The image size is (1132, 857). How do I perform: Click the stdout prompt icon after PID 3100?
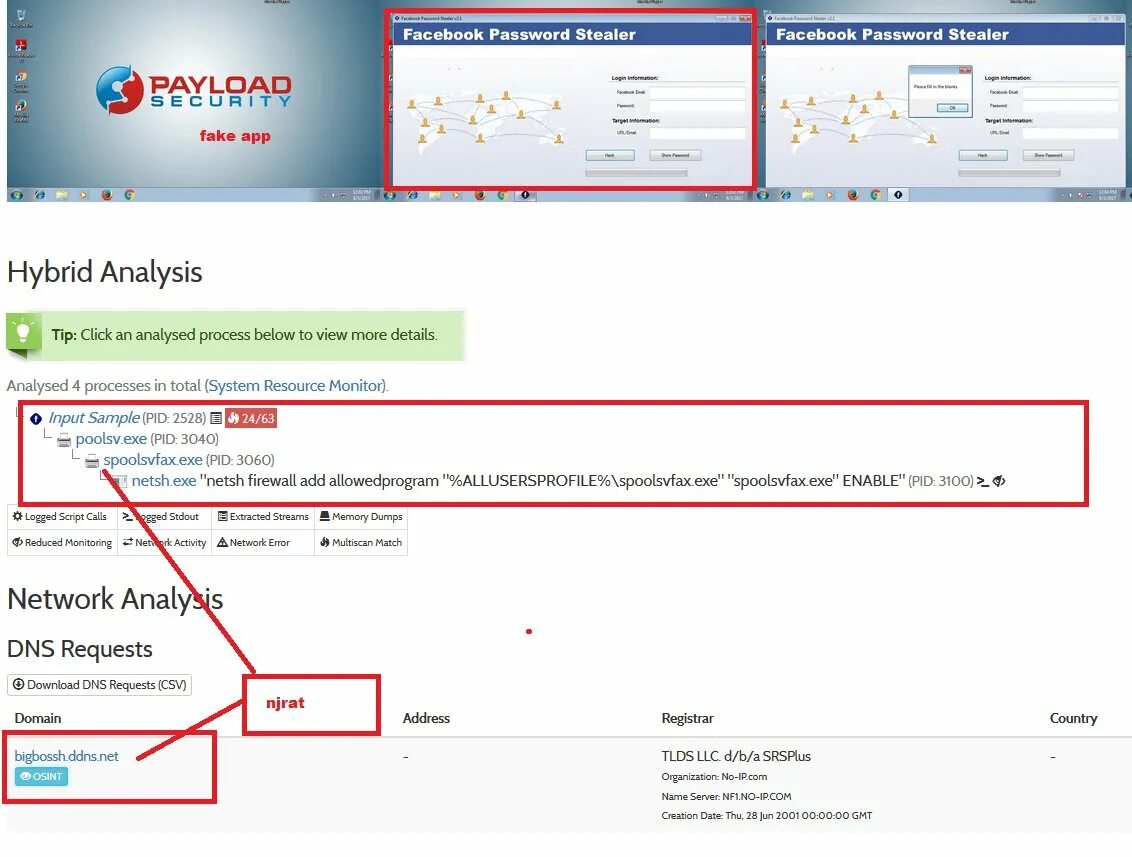tap(983, 481)
